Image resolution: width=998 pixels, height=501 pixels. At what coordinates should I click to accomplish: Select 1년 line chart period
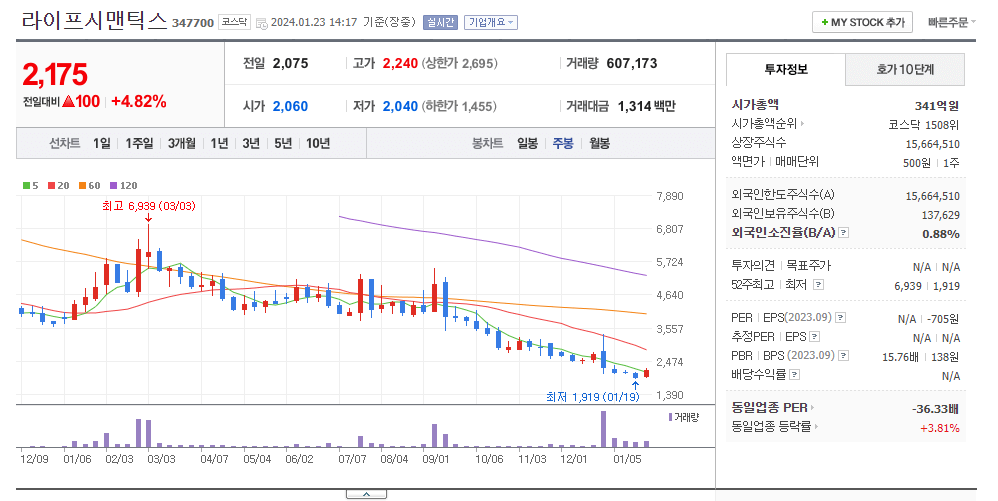pyautogui.click(x=219, y=143)
